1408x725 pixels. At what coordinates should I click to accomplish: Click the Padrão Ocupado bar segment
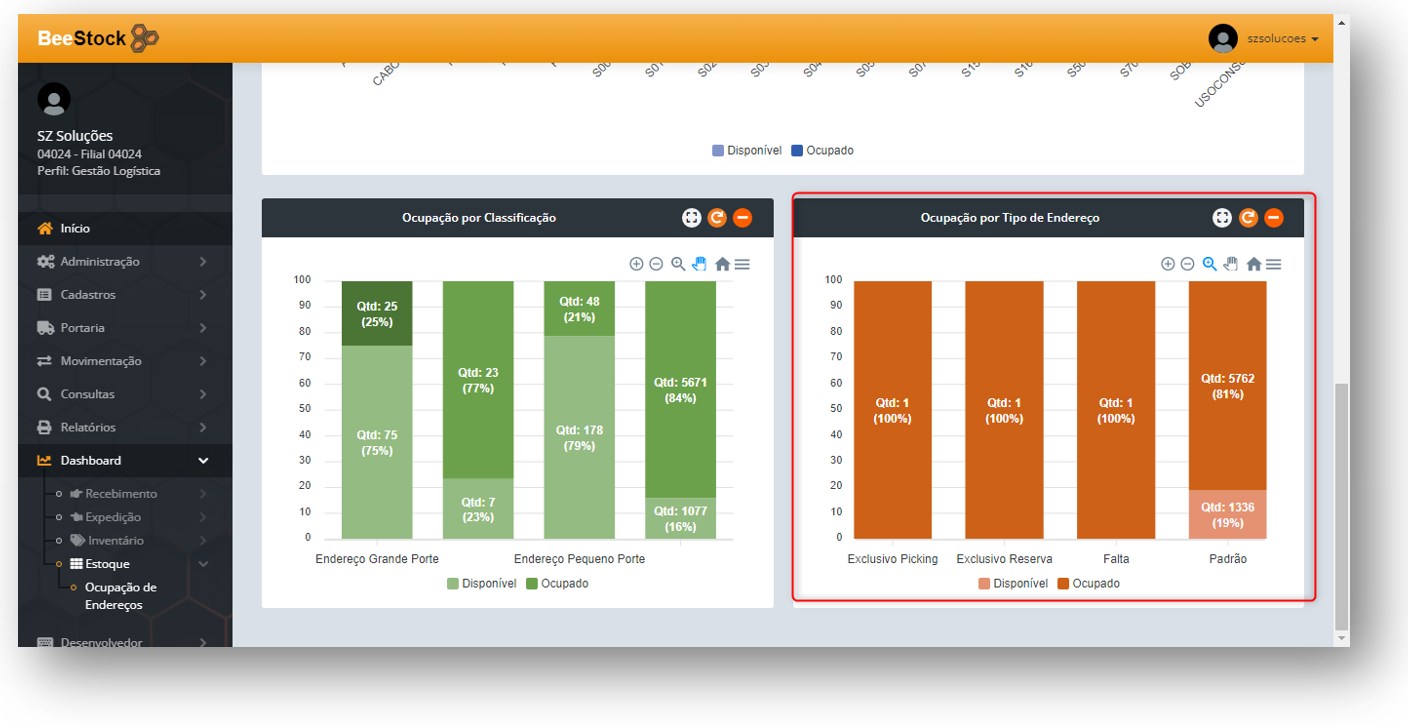1227,385
